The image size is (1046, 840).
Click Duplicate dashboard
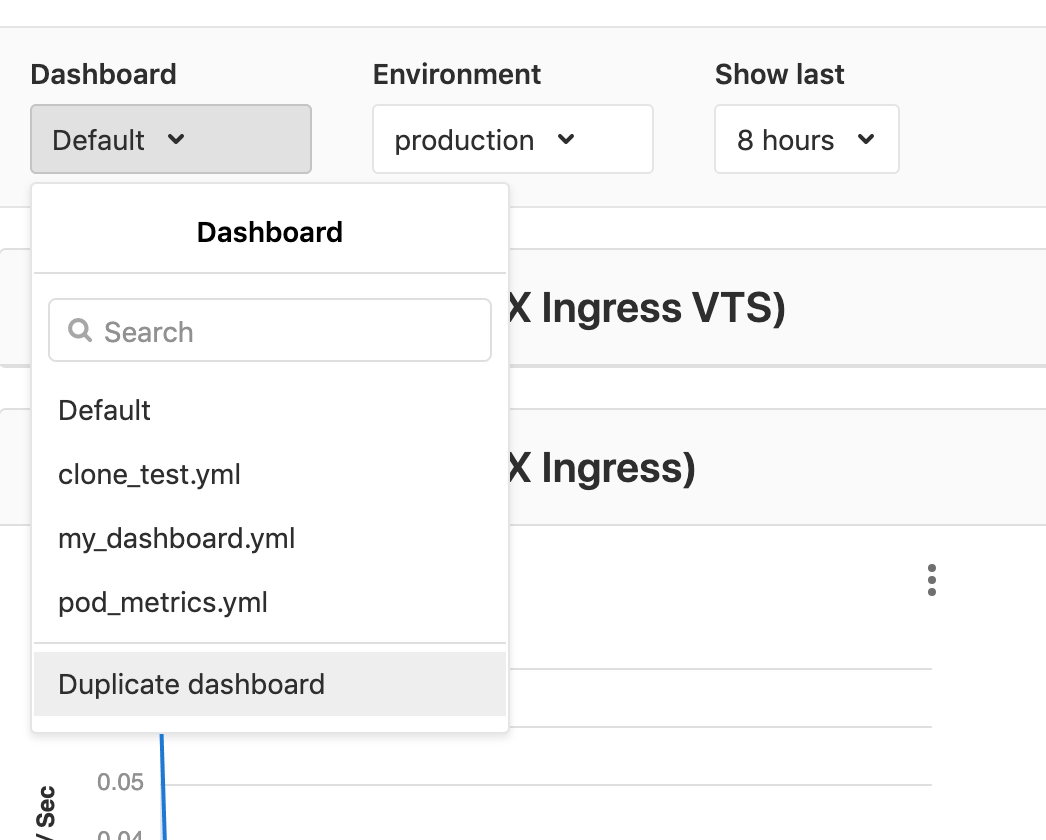coord(192,684)
